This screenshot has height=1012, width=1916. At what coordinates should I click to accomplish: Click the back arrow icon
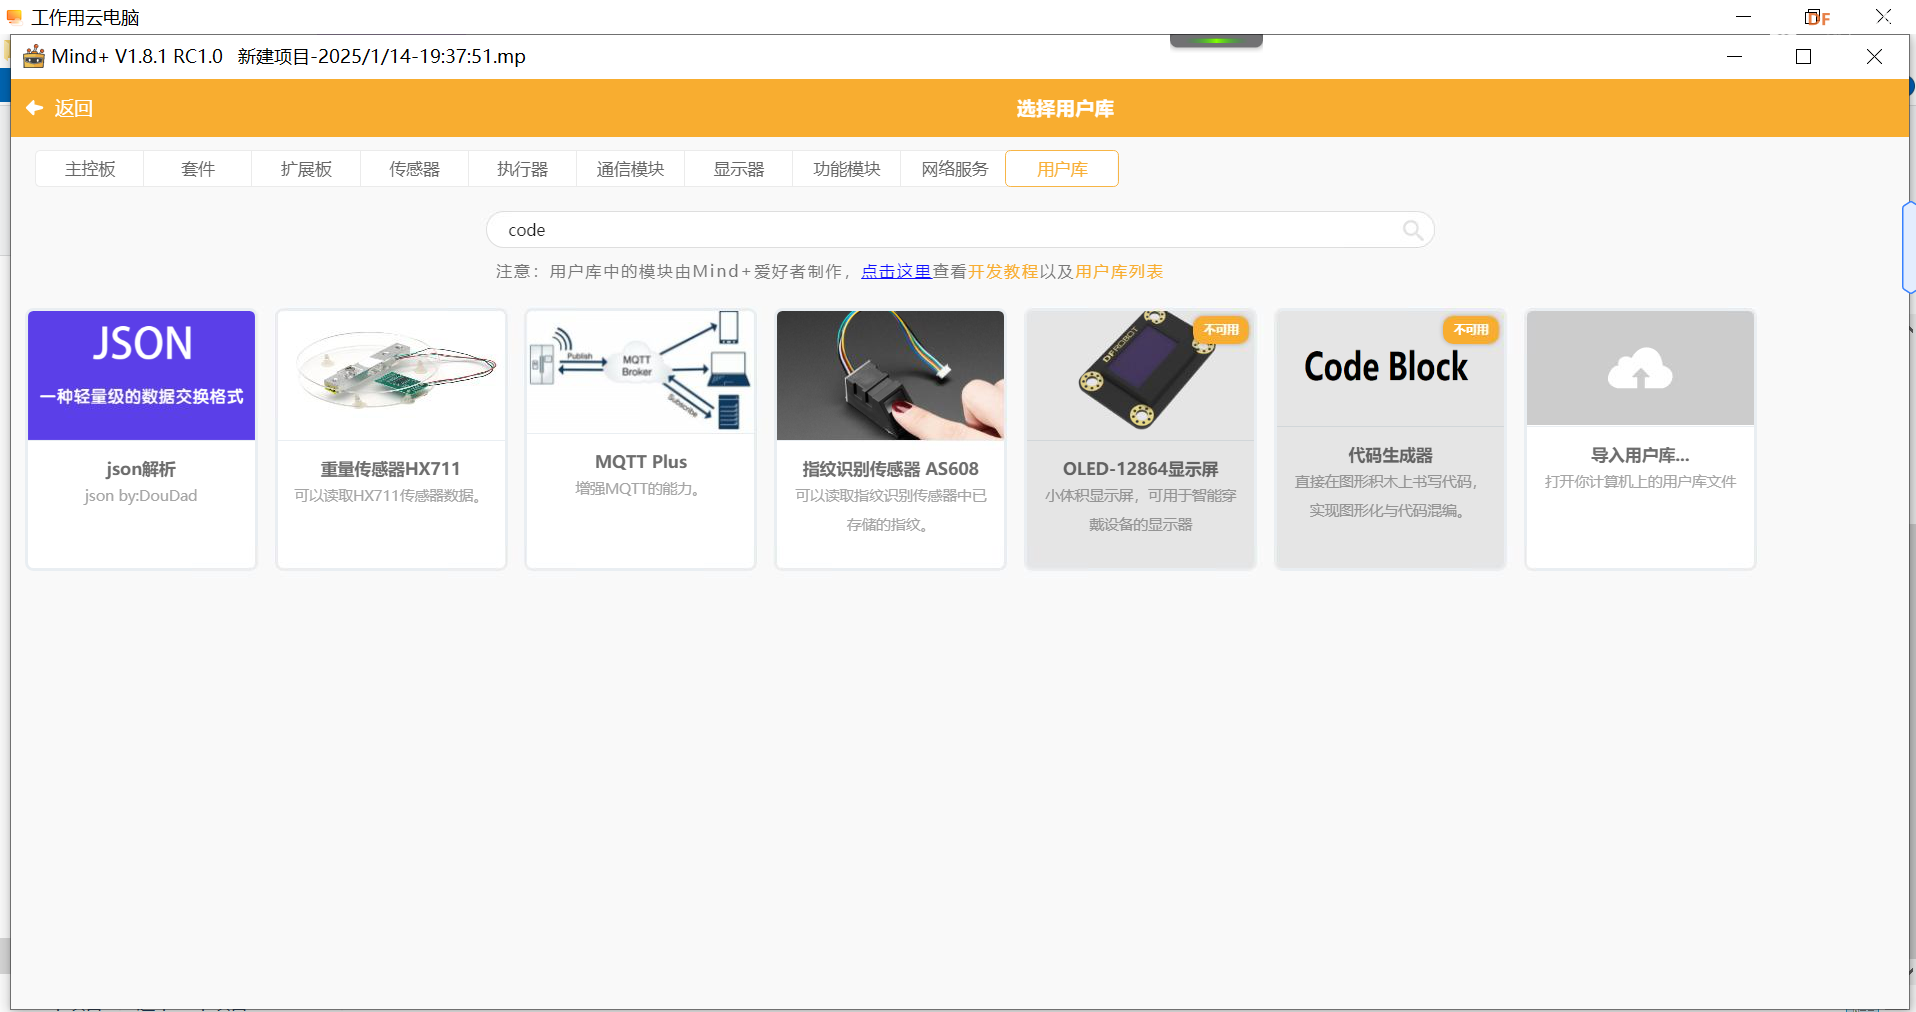coord(34,108)
